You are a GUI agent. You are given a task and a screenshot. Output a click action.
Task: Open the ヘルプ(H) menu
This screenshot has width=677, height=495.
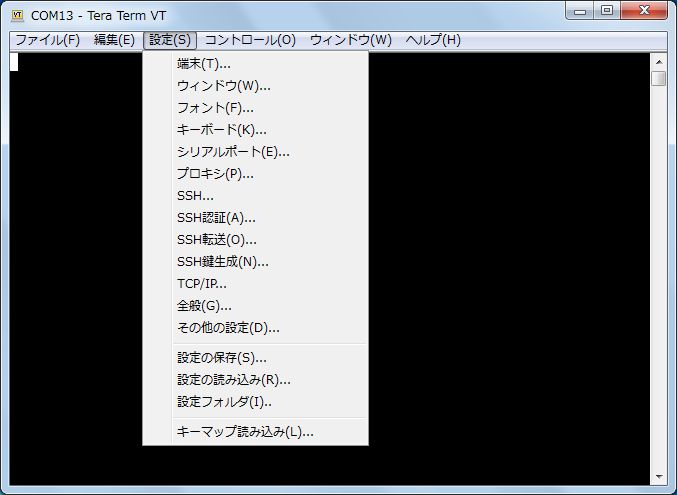[433, 40]
